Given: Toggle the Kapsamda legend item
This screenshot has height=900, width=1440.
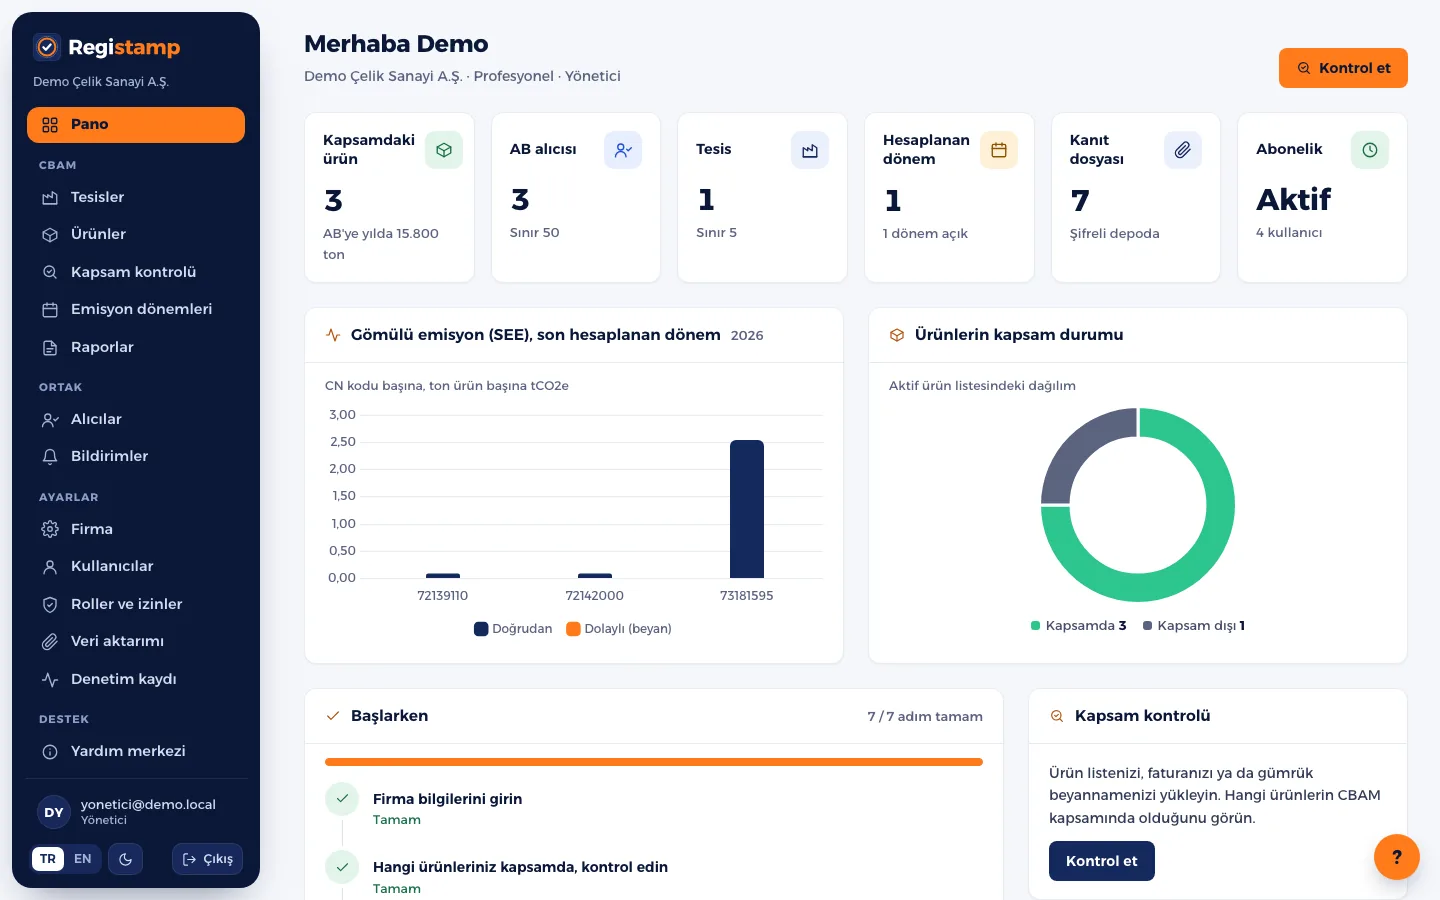Looking at the screenshot, I should [x=1079, y=626].
